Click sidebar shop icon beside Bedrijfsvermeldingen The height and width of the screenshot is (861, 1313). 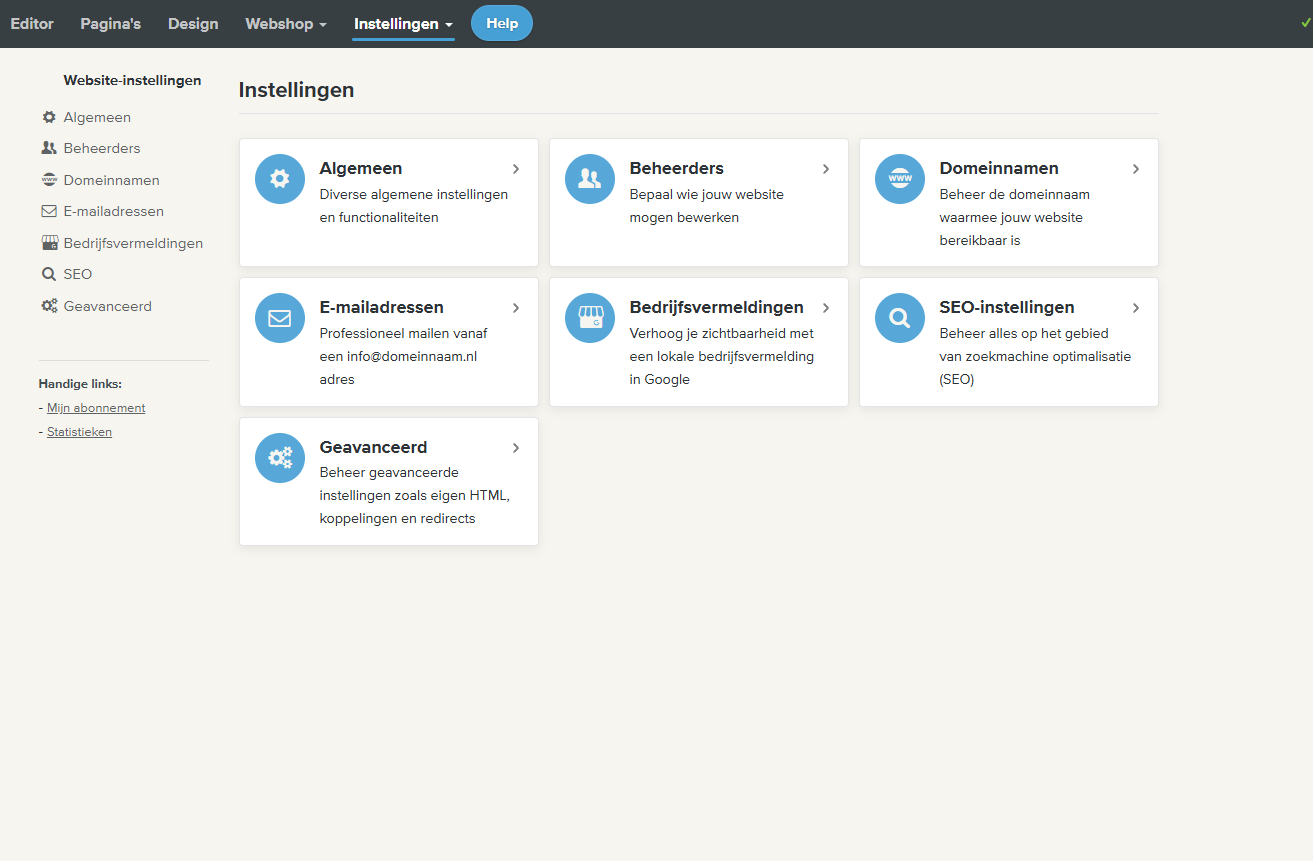(x=49, y=243)
